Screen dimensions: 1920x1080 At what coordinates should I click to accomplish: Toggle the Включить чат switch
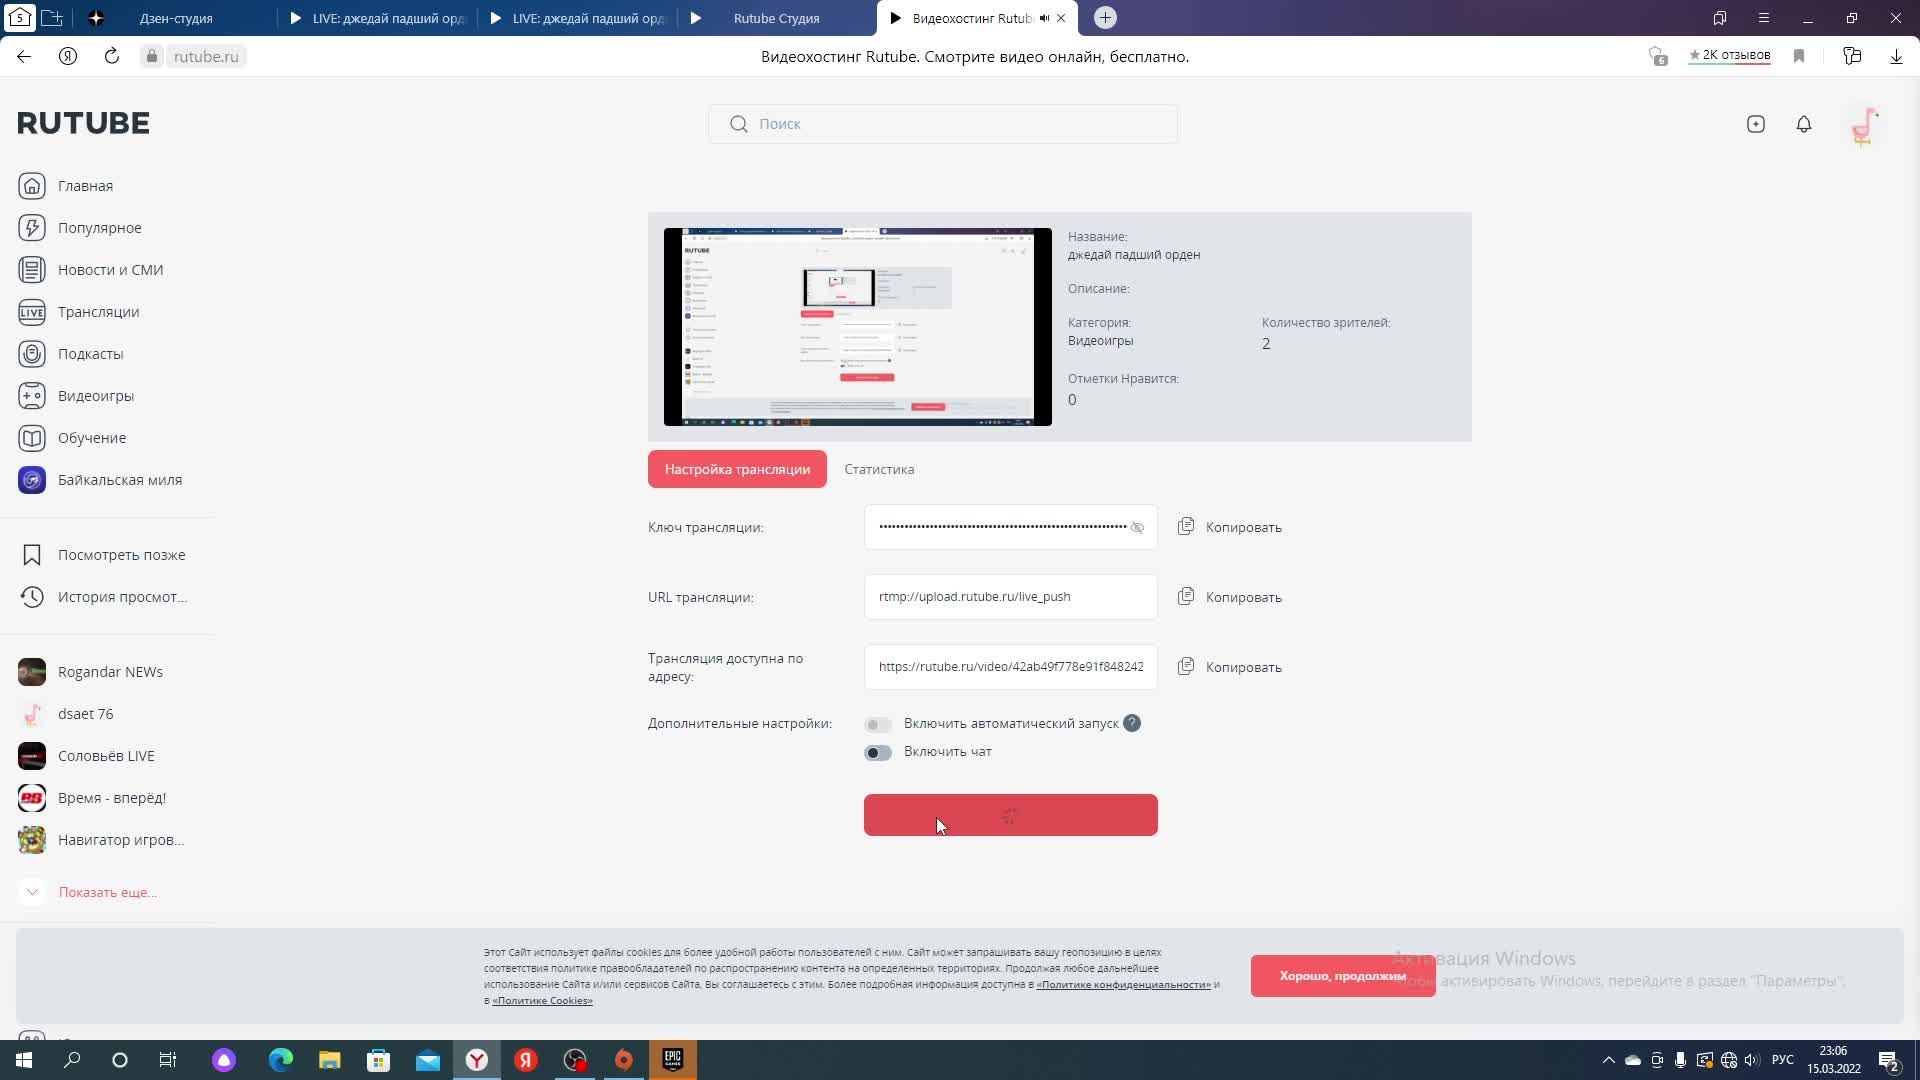[878, 752]
